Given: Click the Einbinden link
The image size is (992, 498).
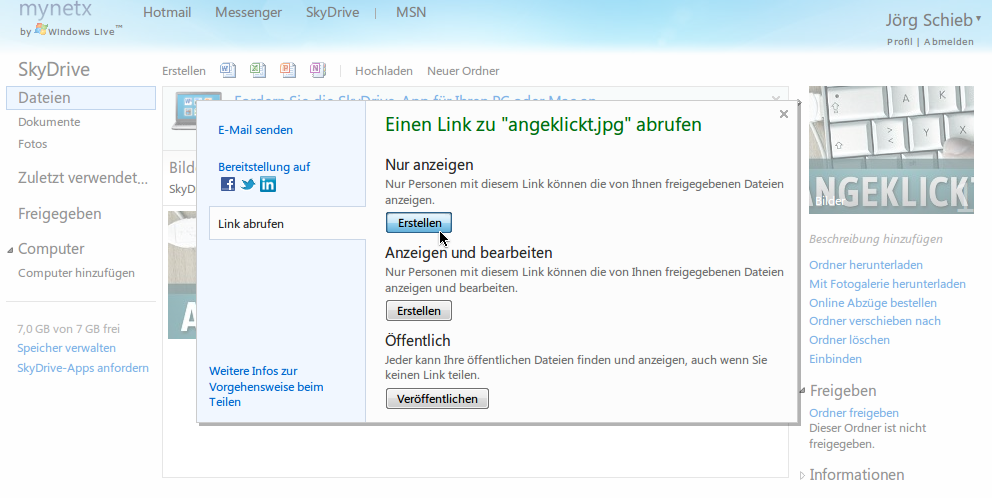Looking at the screenshot, I should pos(835,359).
